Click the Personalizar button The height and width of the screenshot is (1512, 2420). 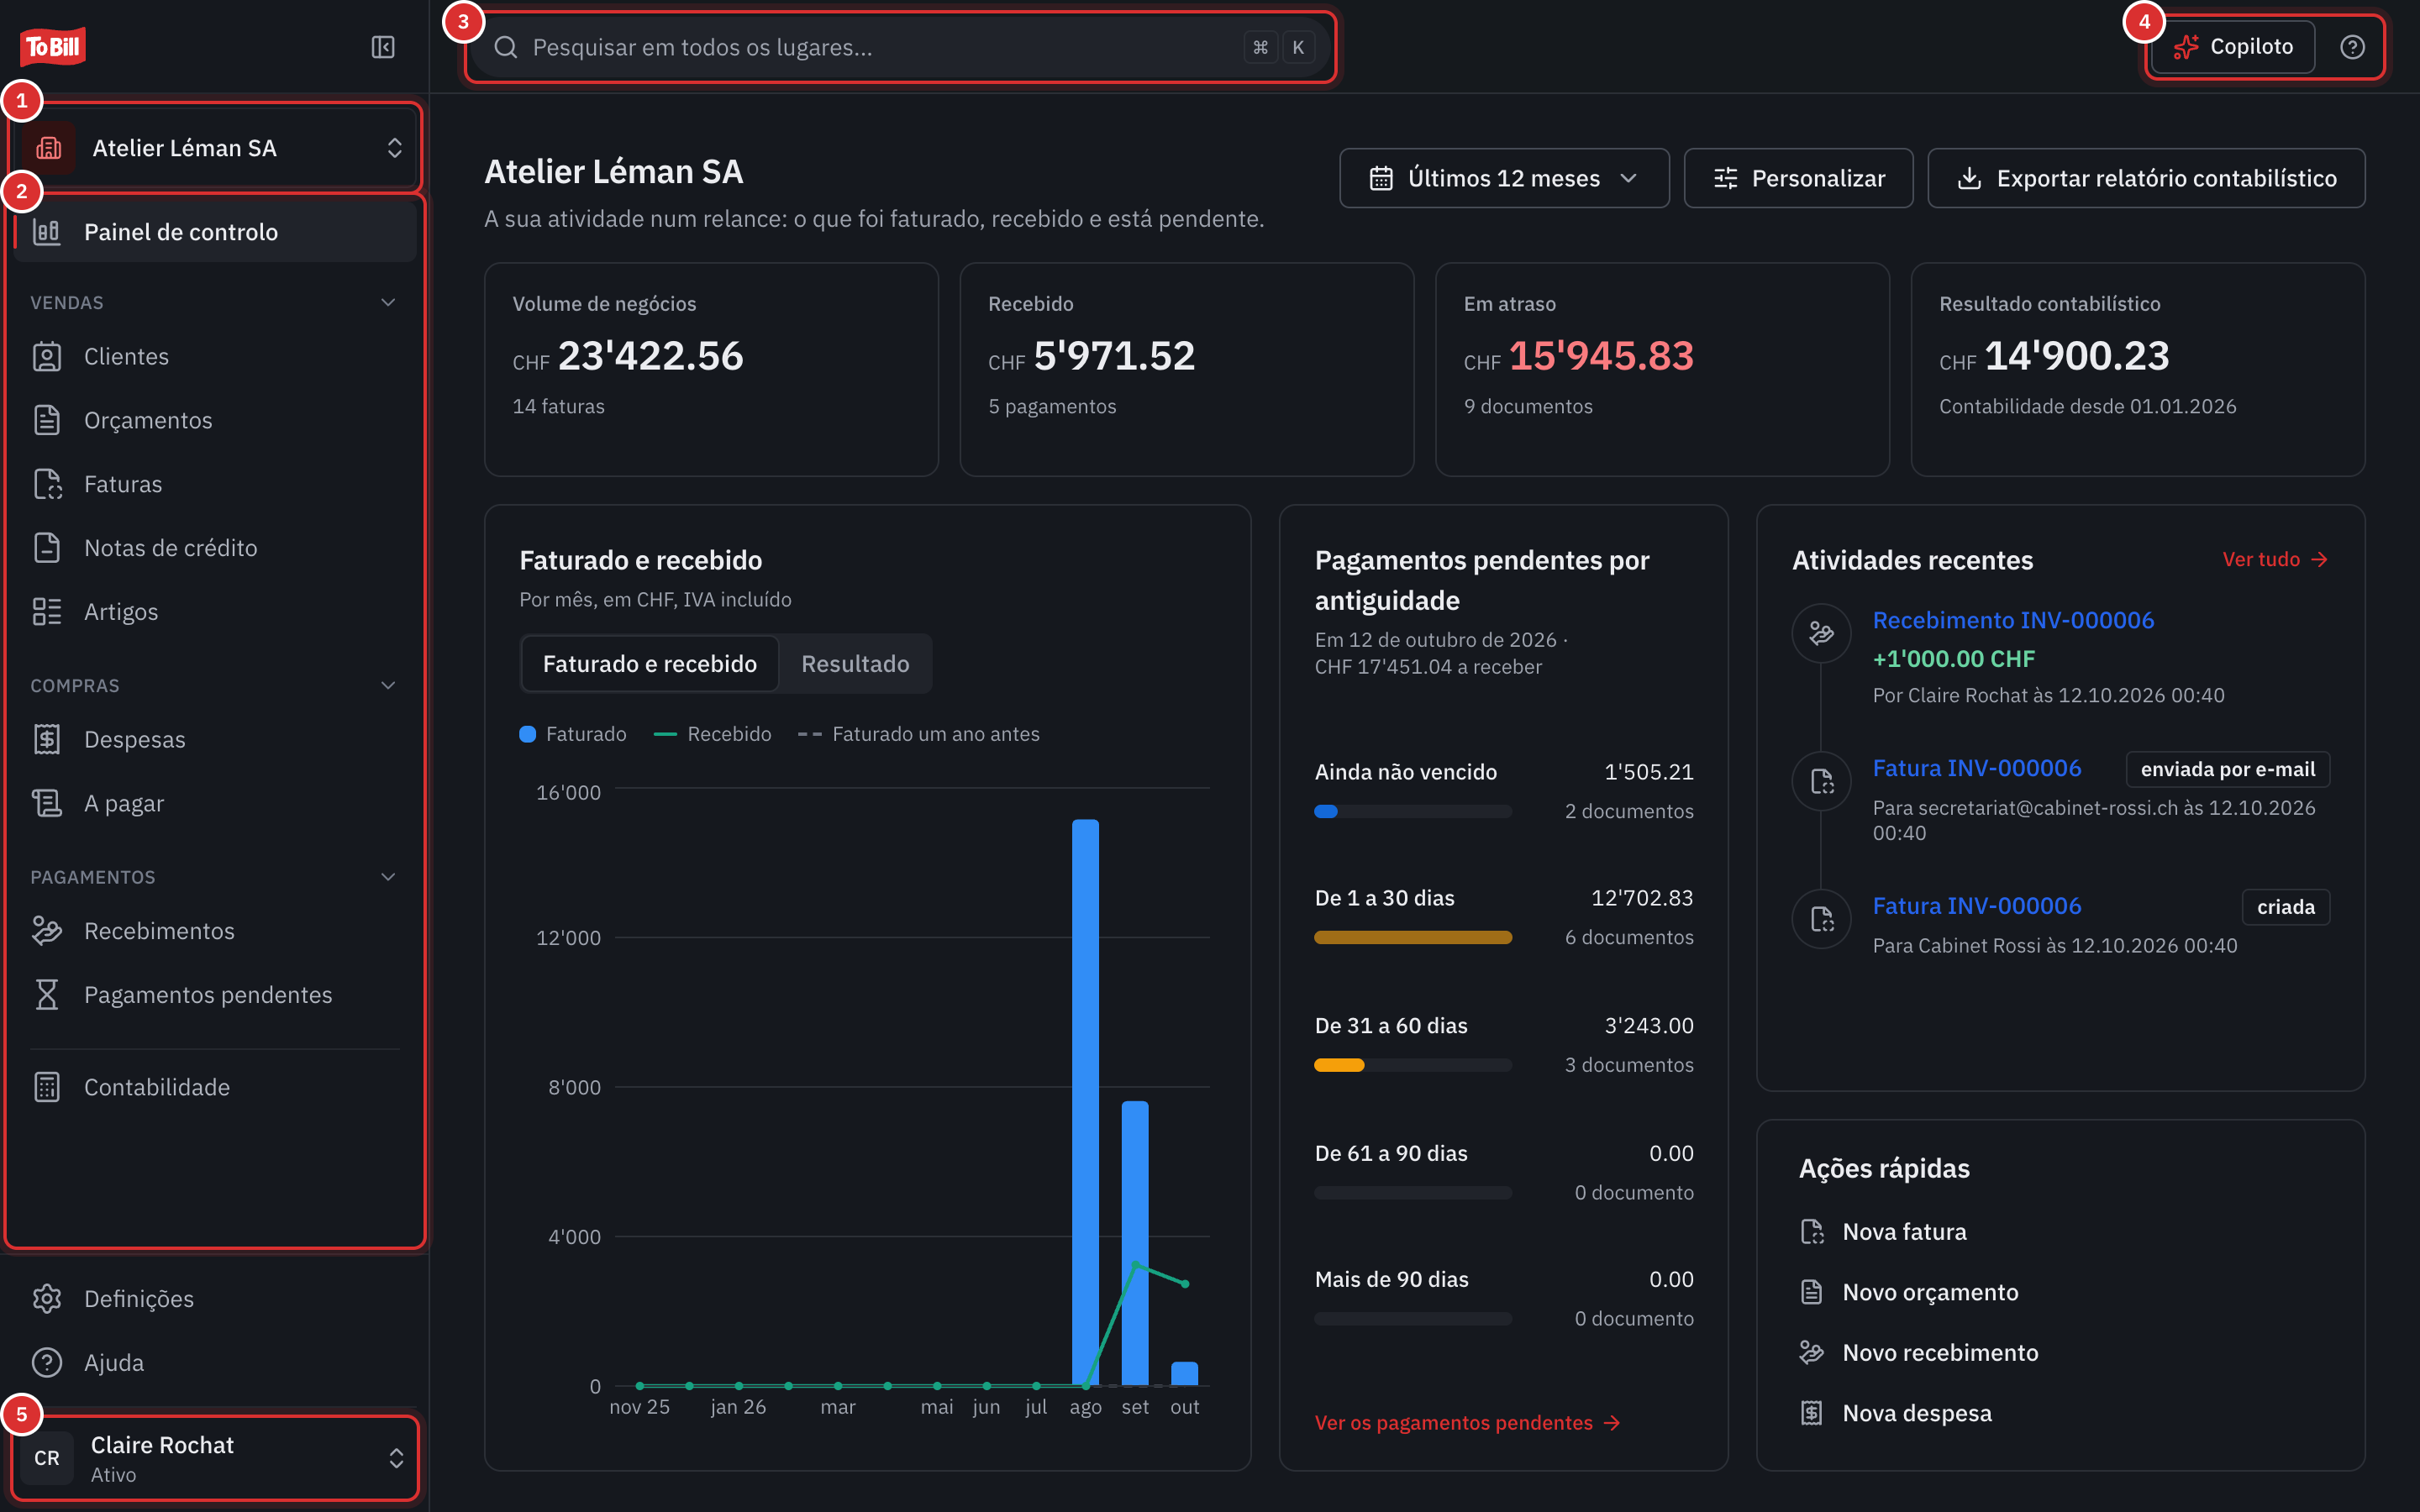pos(1798,179)
